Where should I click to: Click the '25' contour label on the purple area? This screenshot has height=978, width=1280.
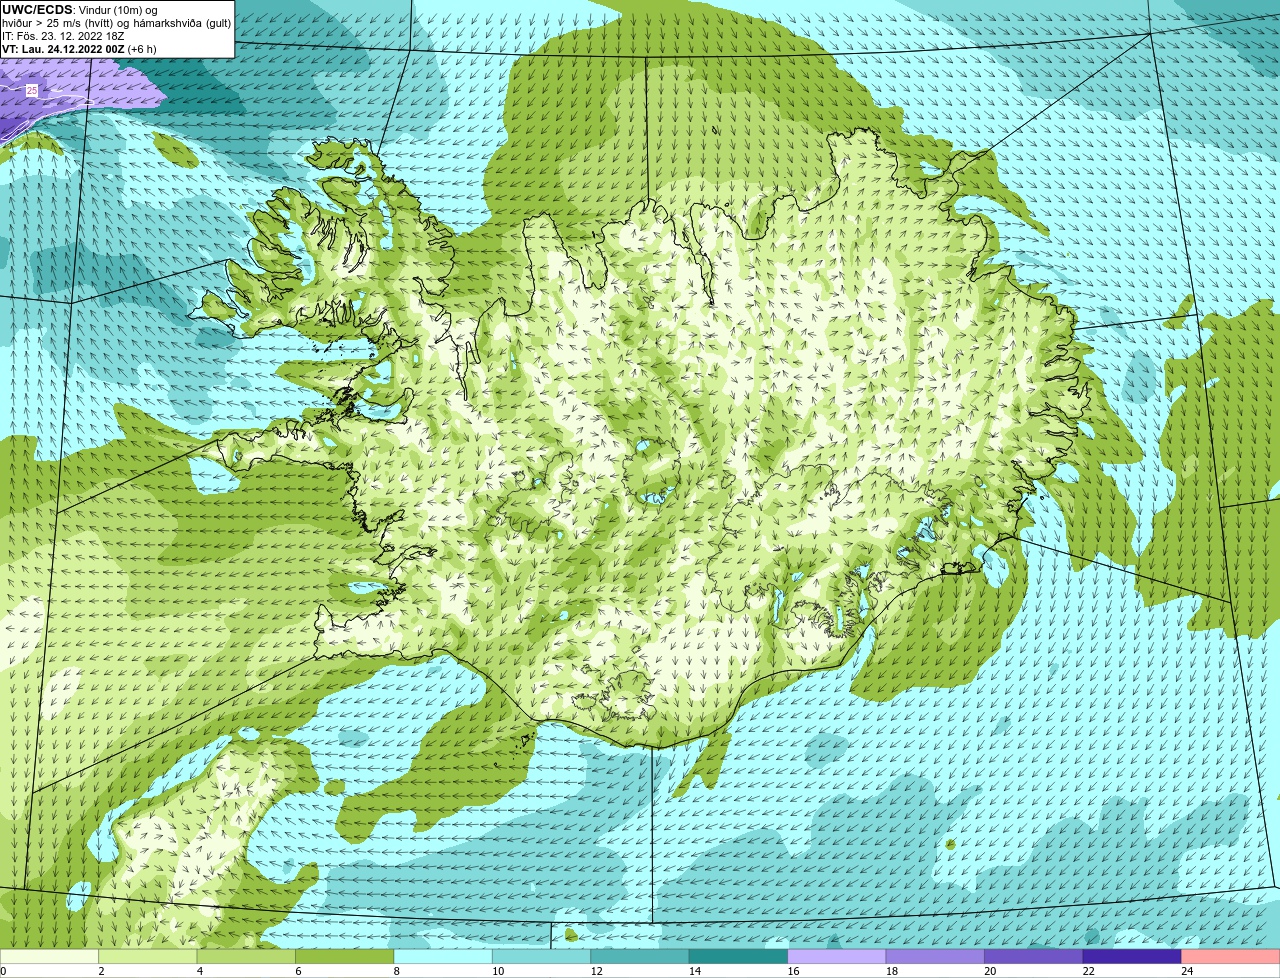[x=32, y=90]
